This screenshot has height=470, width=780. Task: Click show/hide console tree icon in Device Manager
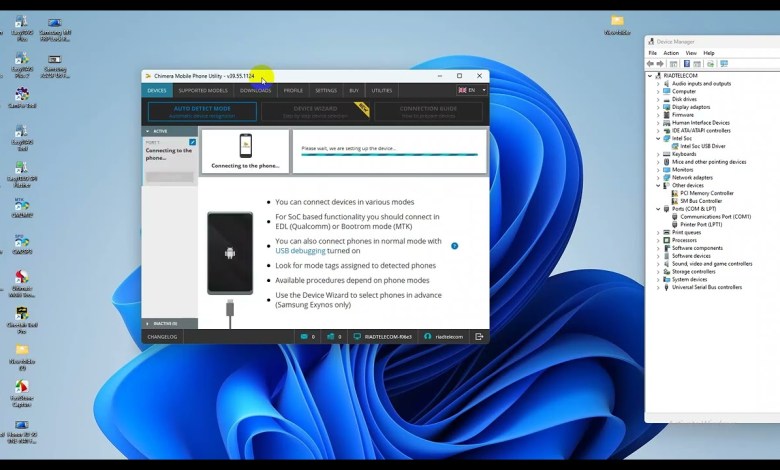pos(674,64)
